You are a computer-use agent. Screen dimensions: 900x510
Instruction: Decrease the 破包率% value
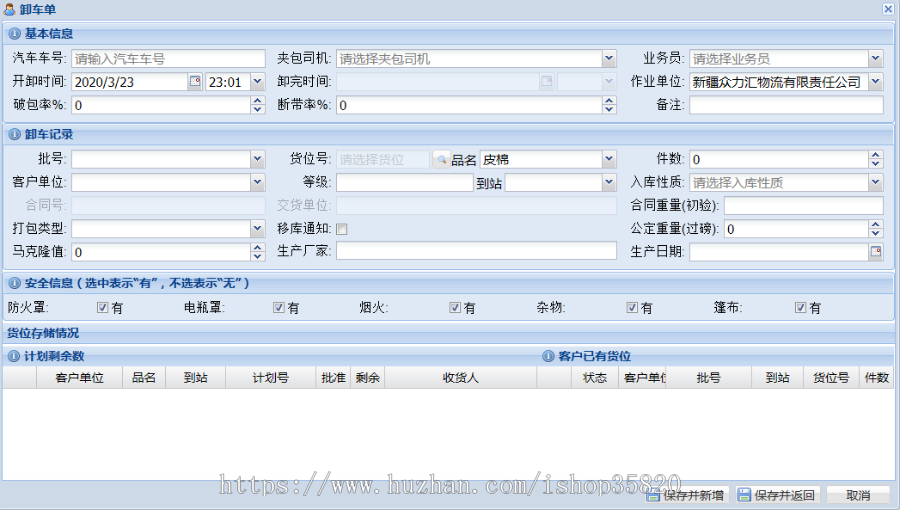pos(258,109)
